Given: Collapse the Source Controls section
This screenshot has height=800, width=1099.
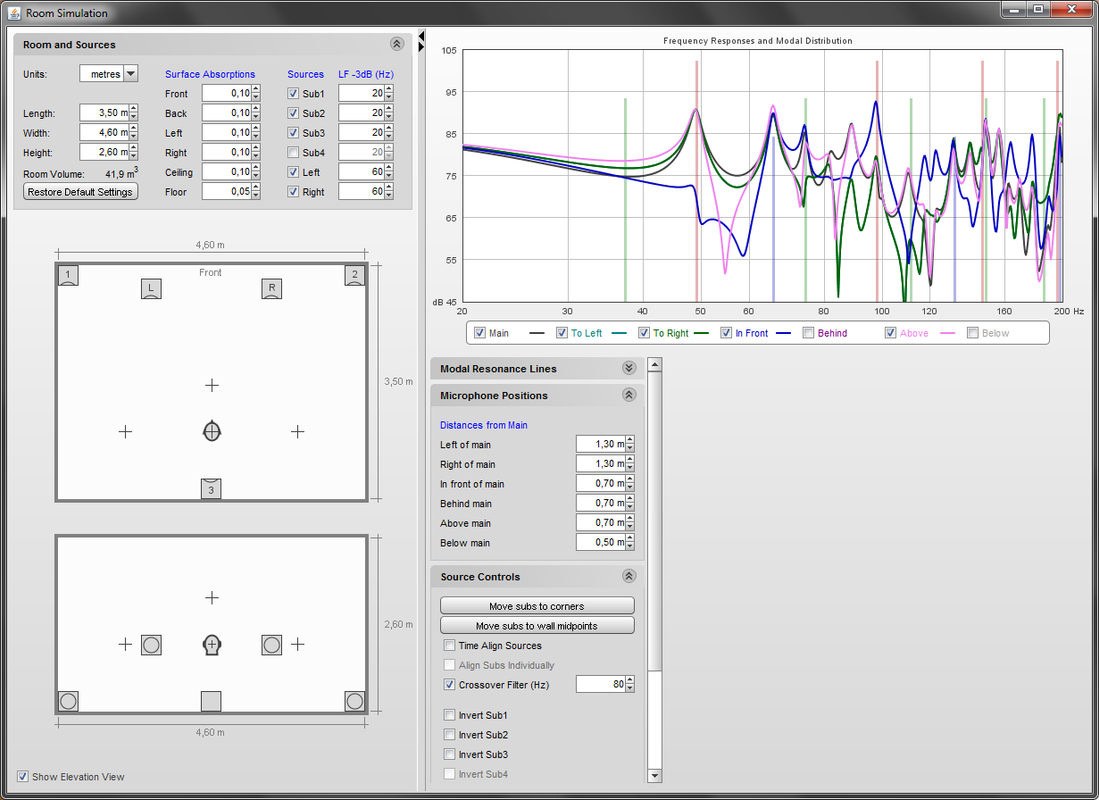Looking at the screenshot, I should [x=629, y=576].
